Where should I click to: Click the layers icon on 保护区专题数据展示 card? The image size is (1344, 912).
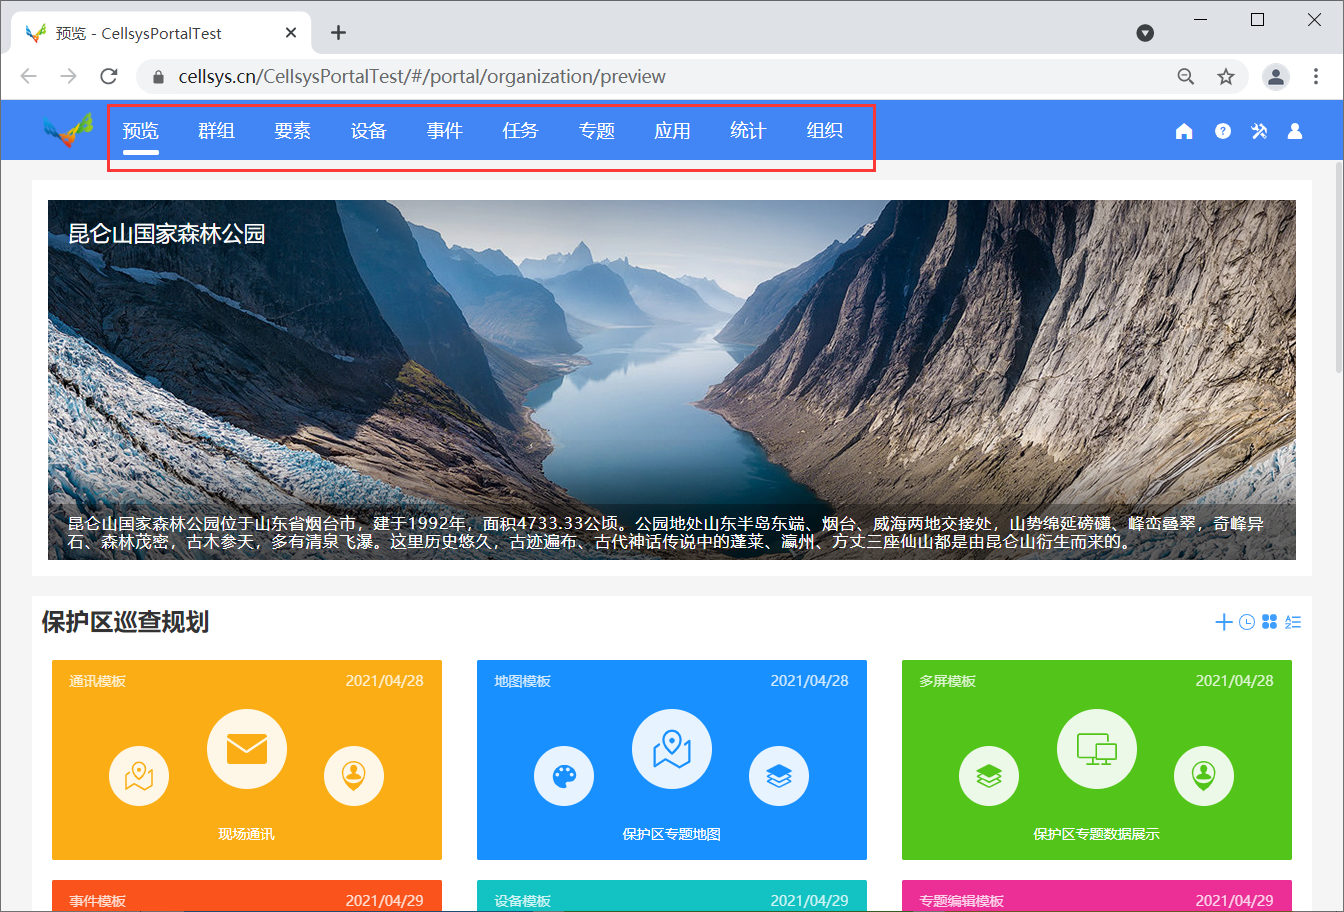click(989, 776)
